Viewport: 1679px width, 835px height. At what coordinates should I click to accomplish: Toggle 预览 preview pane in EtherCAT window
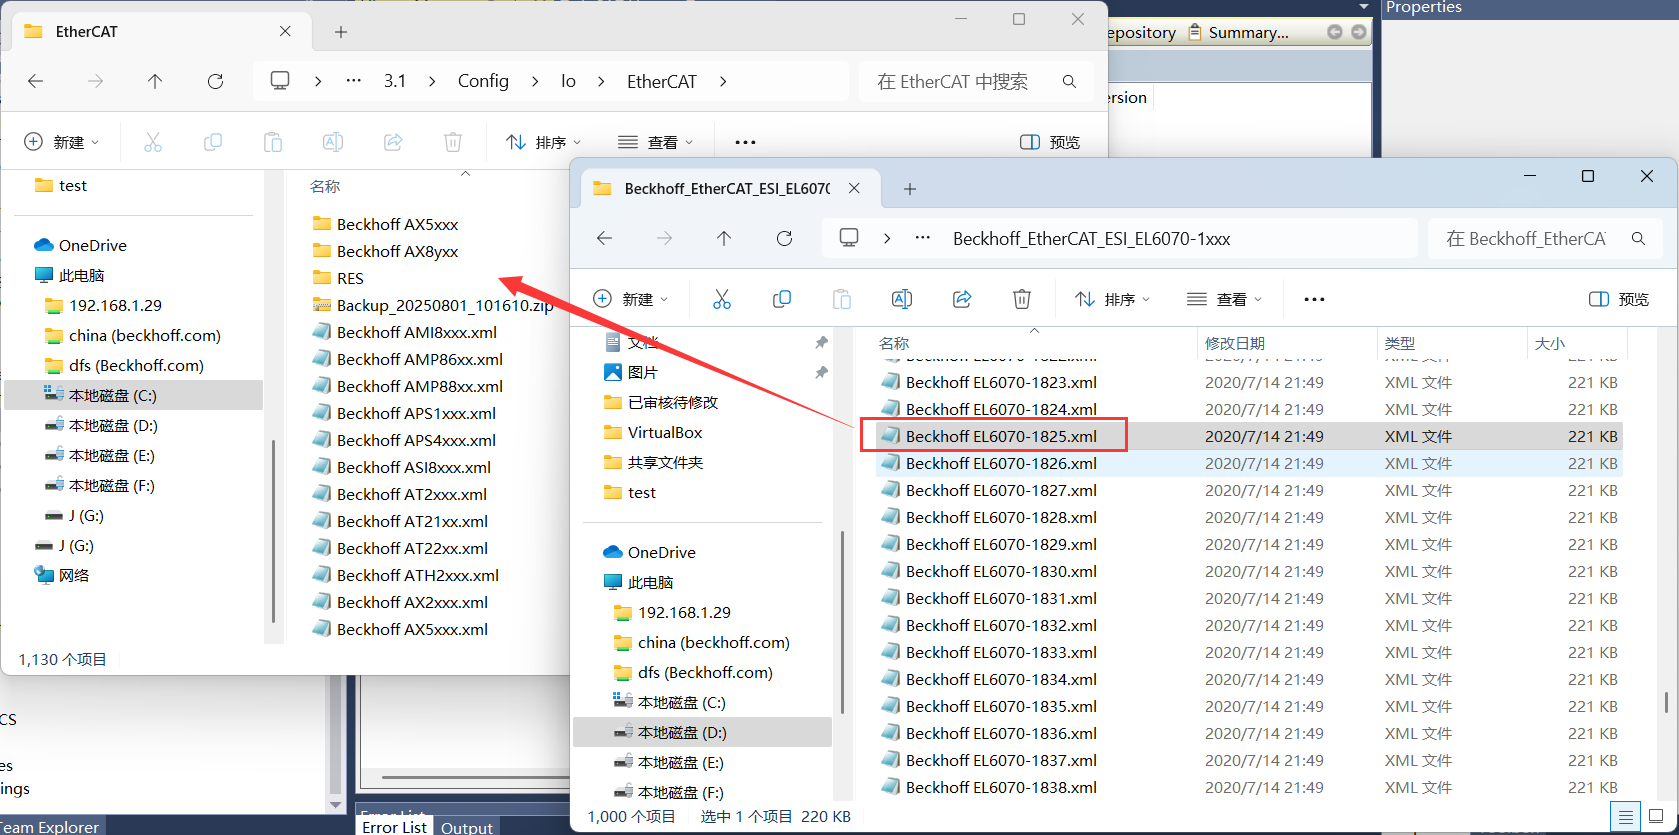pos(1050,142)
